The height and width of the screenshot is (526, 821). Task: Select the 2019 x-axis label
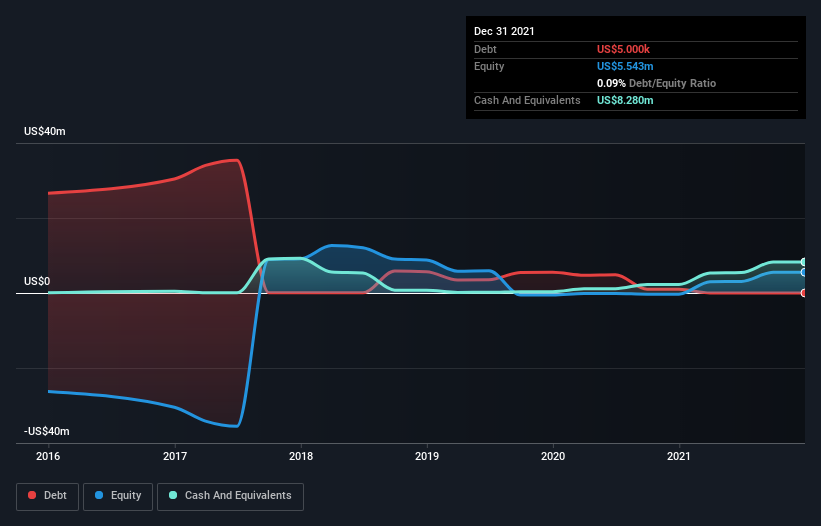(x=427, y=456)
